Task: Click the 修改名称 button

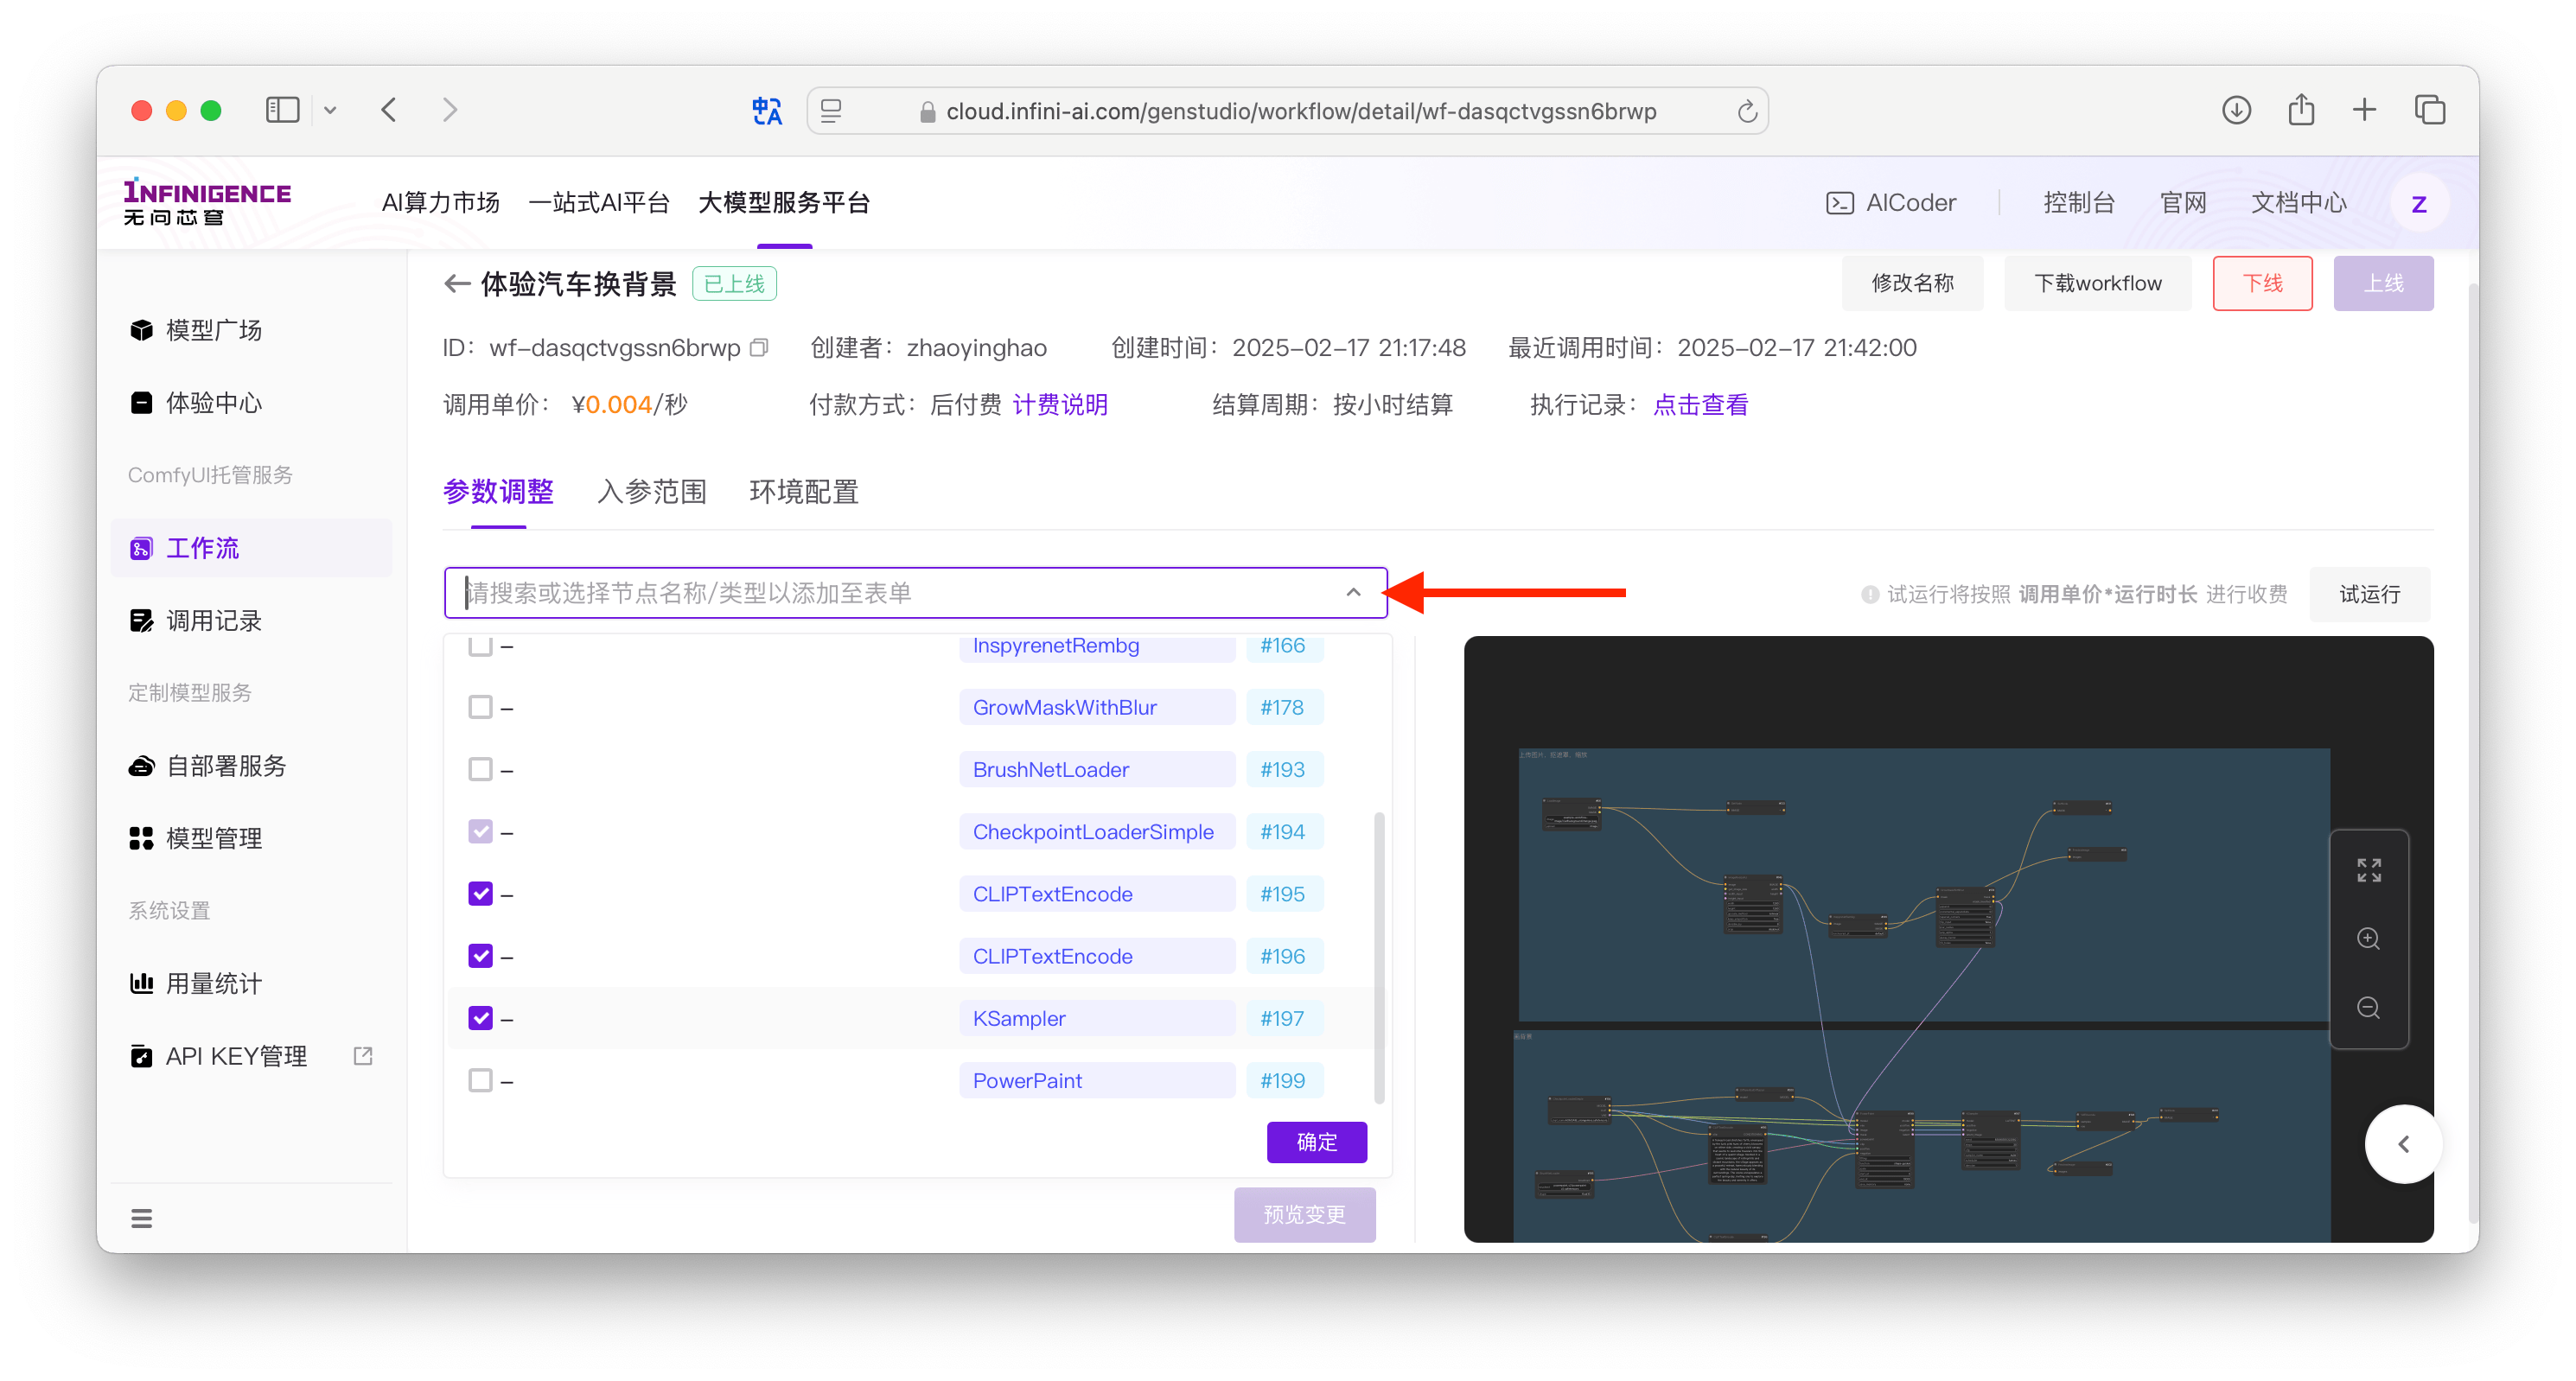Action: (1912, 283)
